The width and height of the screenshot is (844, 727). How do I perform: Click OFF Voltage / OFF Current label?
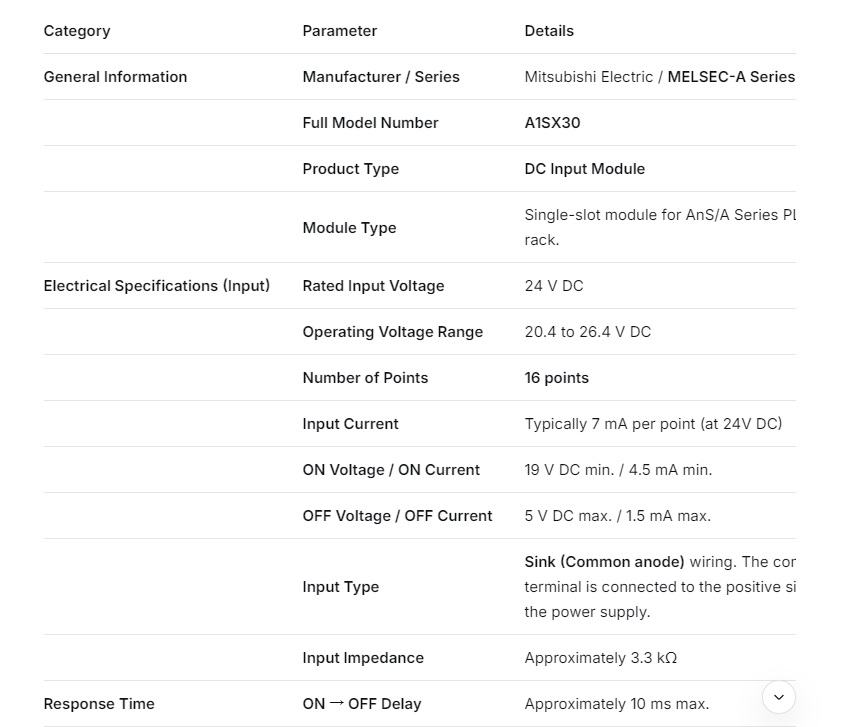(397, 516)
